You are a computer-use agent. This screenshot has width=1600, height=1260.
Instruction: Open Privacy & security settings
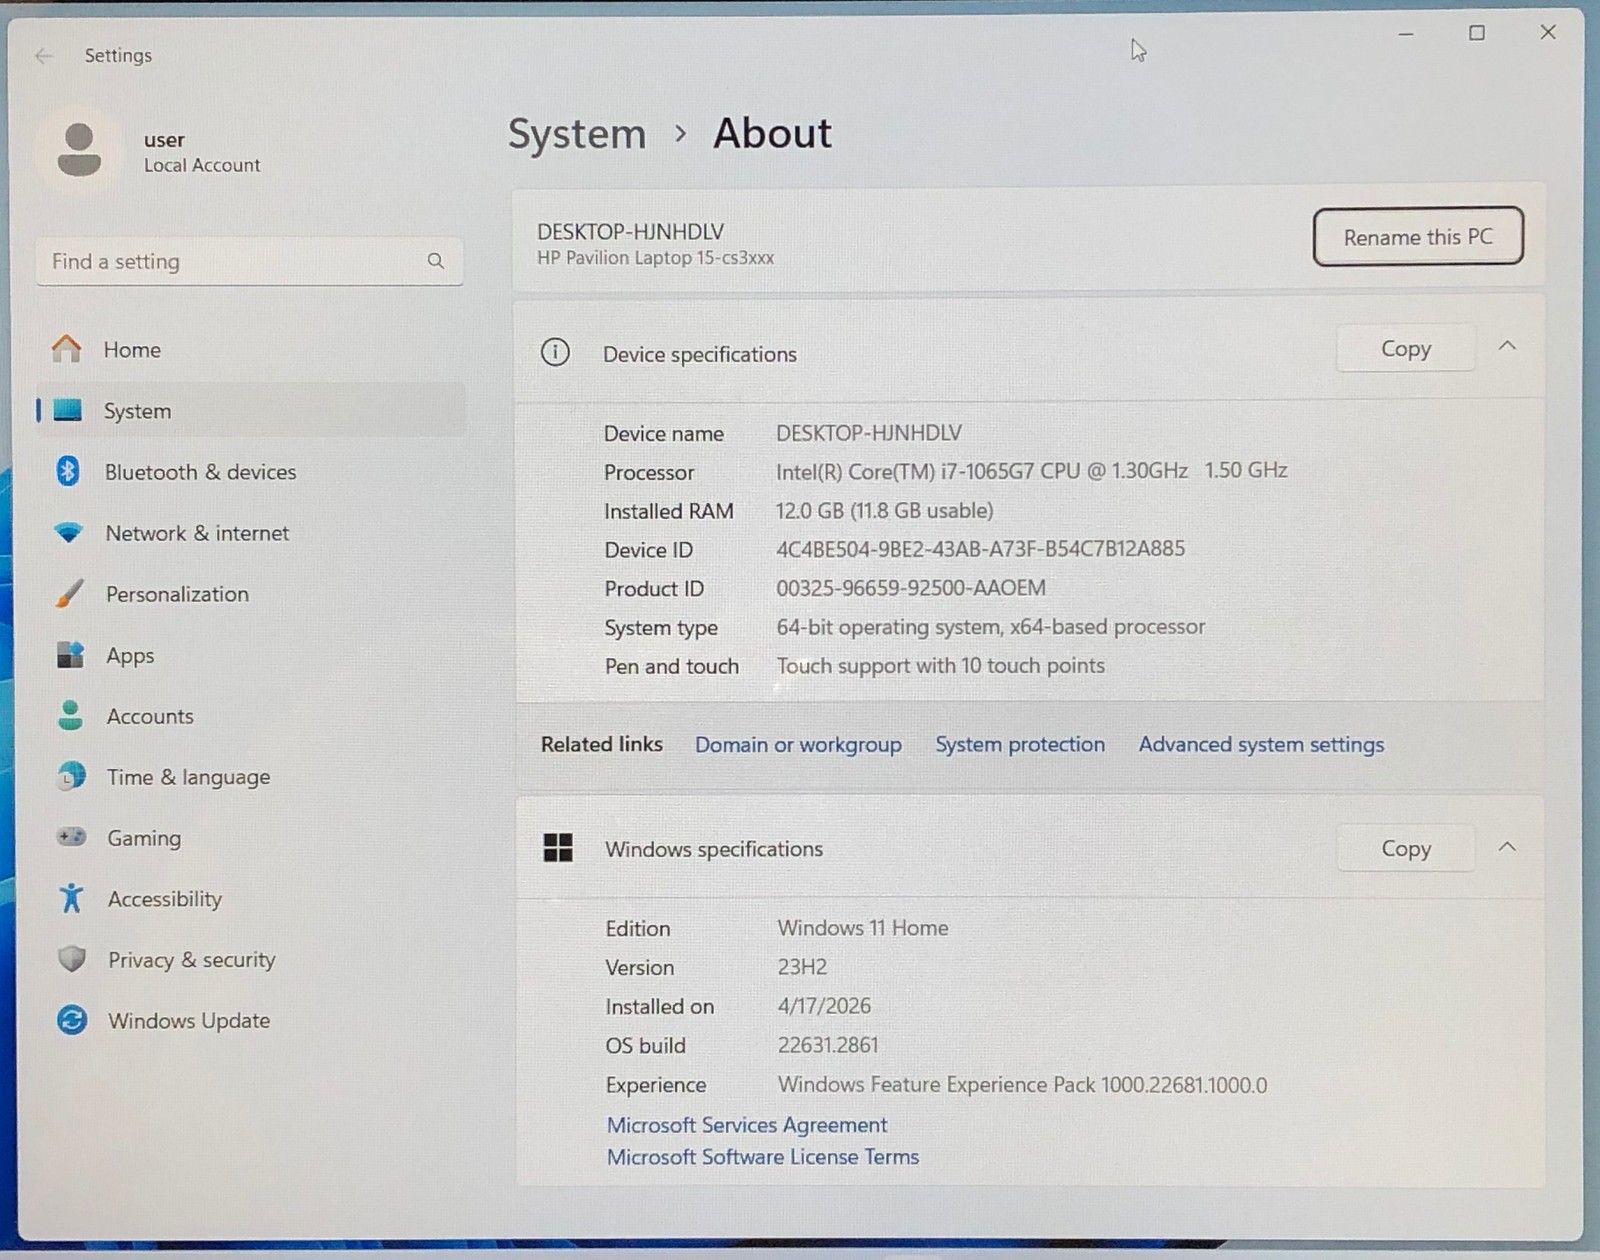[x=250, y=959]
